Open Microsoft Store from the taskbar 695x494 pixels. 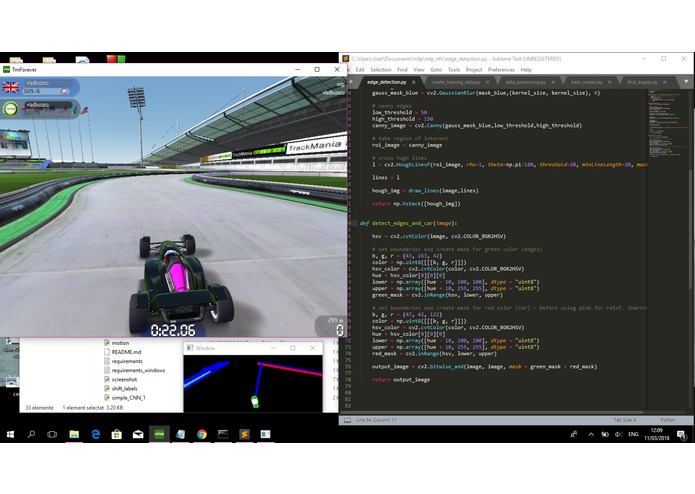pos(117,434)
